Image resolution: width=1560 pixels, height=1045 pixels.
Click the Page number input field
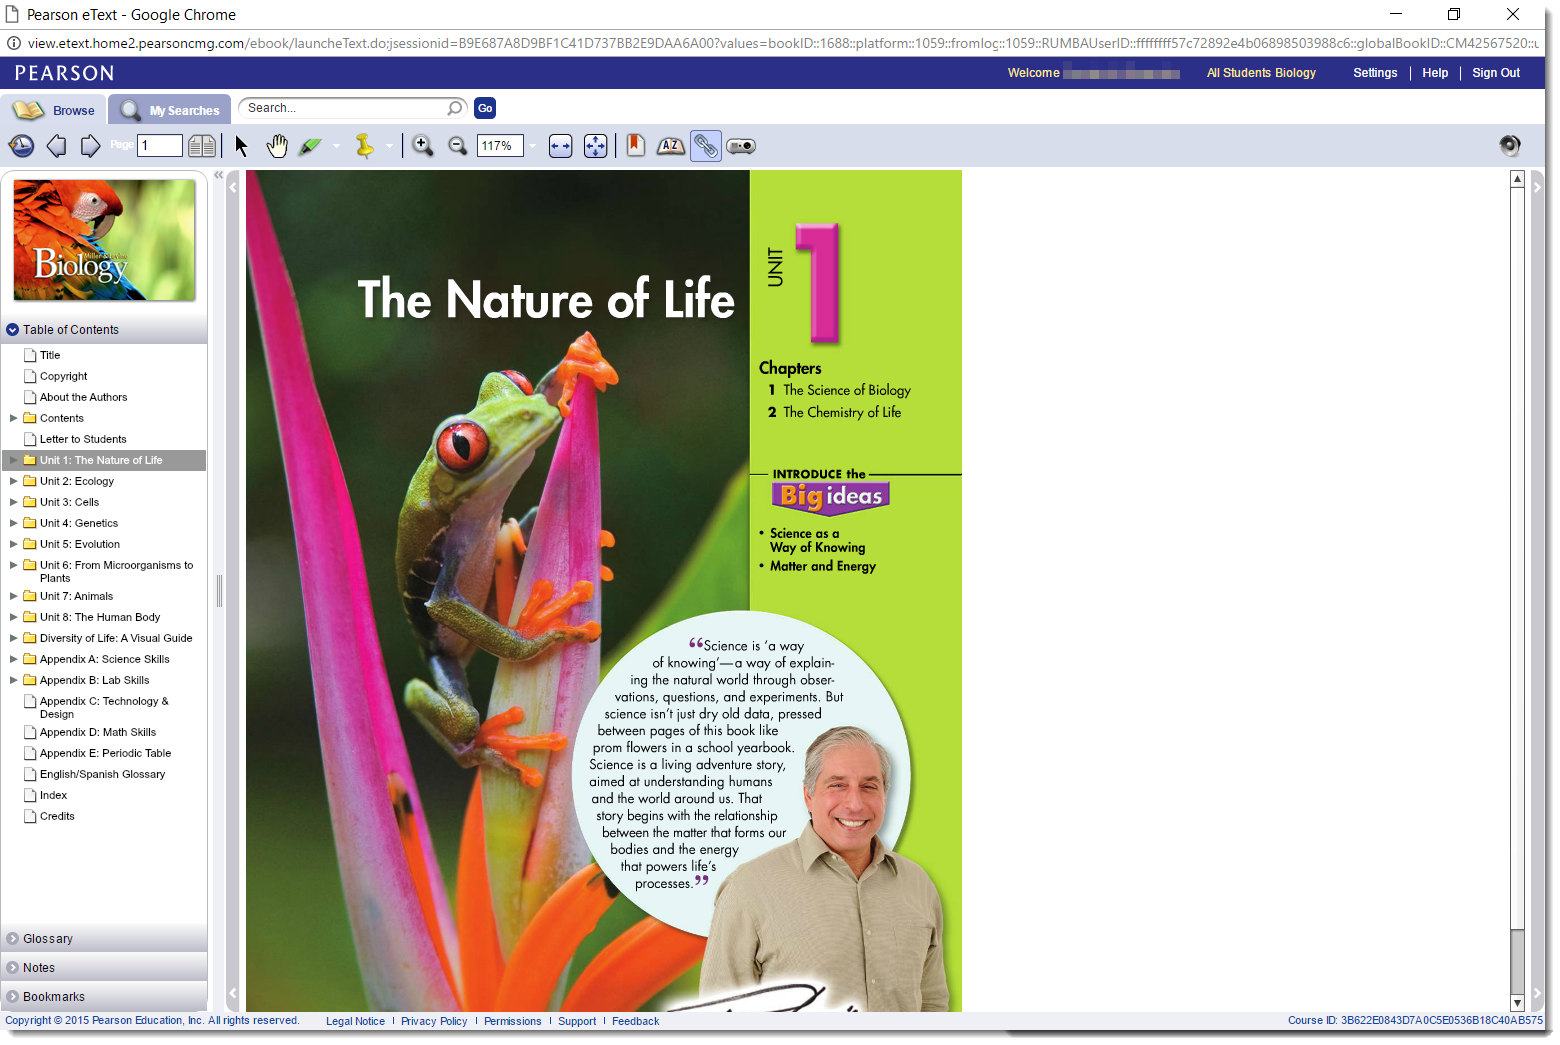click(160, 146)
